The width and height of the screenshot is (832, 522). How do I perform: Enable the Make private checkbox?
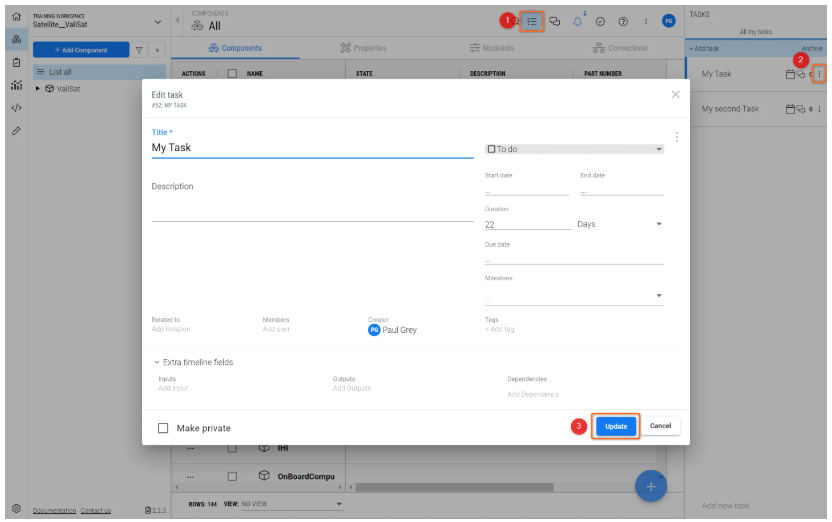[163, 428]
